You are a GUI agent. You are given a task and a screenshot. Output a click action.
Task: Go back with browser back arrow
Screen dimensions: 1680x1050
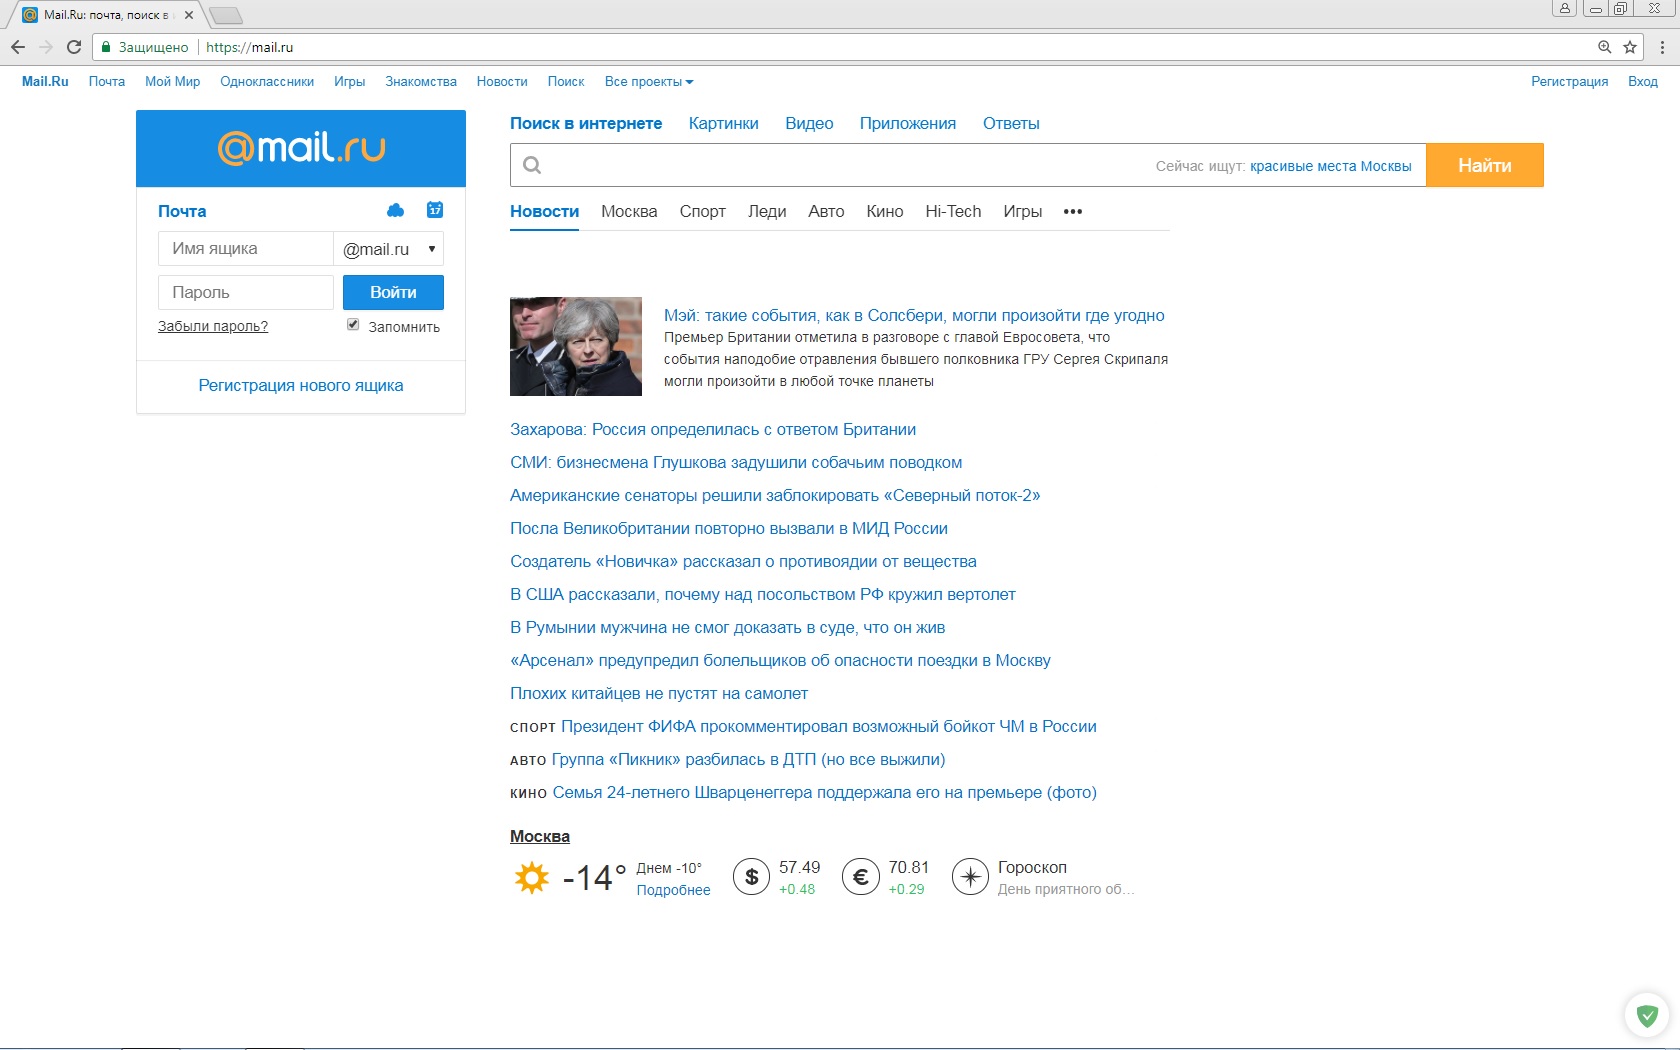pos(18,47)
